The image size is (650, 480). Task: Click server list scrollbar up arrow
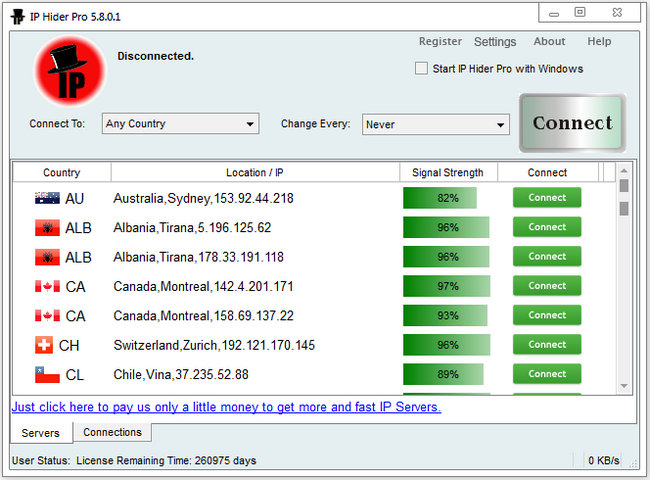coord(624,170)
